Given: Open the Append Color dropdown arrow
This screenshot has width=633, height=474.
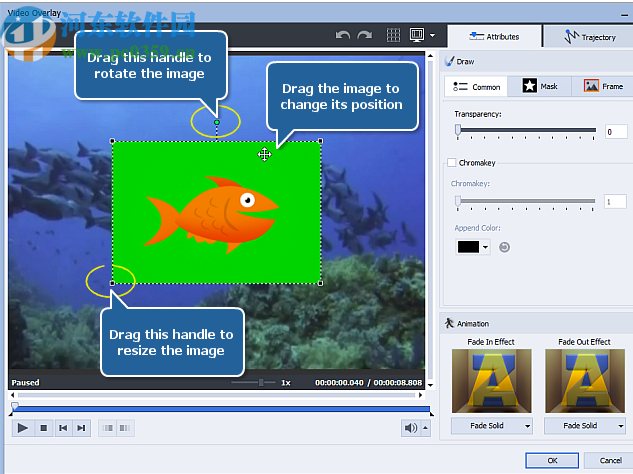Looking at the screenshot, I should [x=485, y=247].
